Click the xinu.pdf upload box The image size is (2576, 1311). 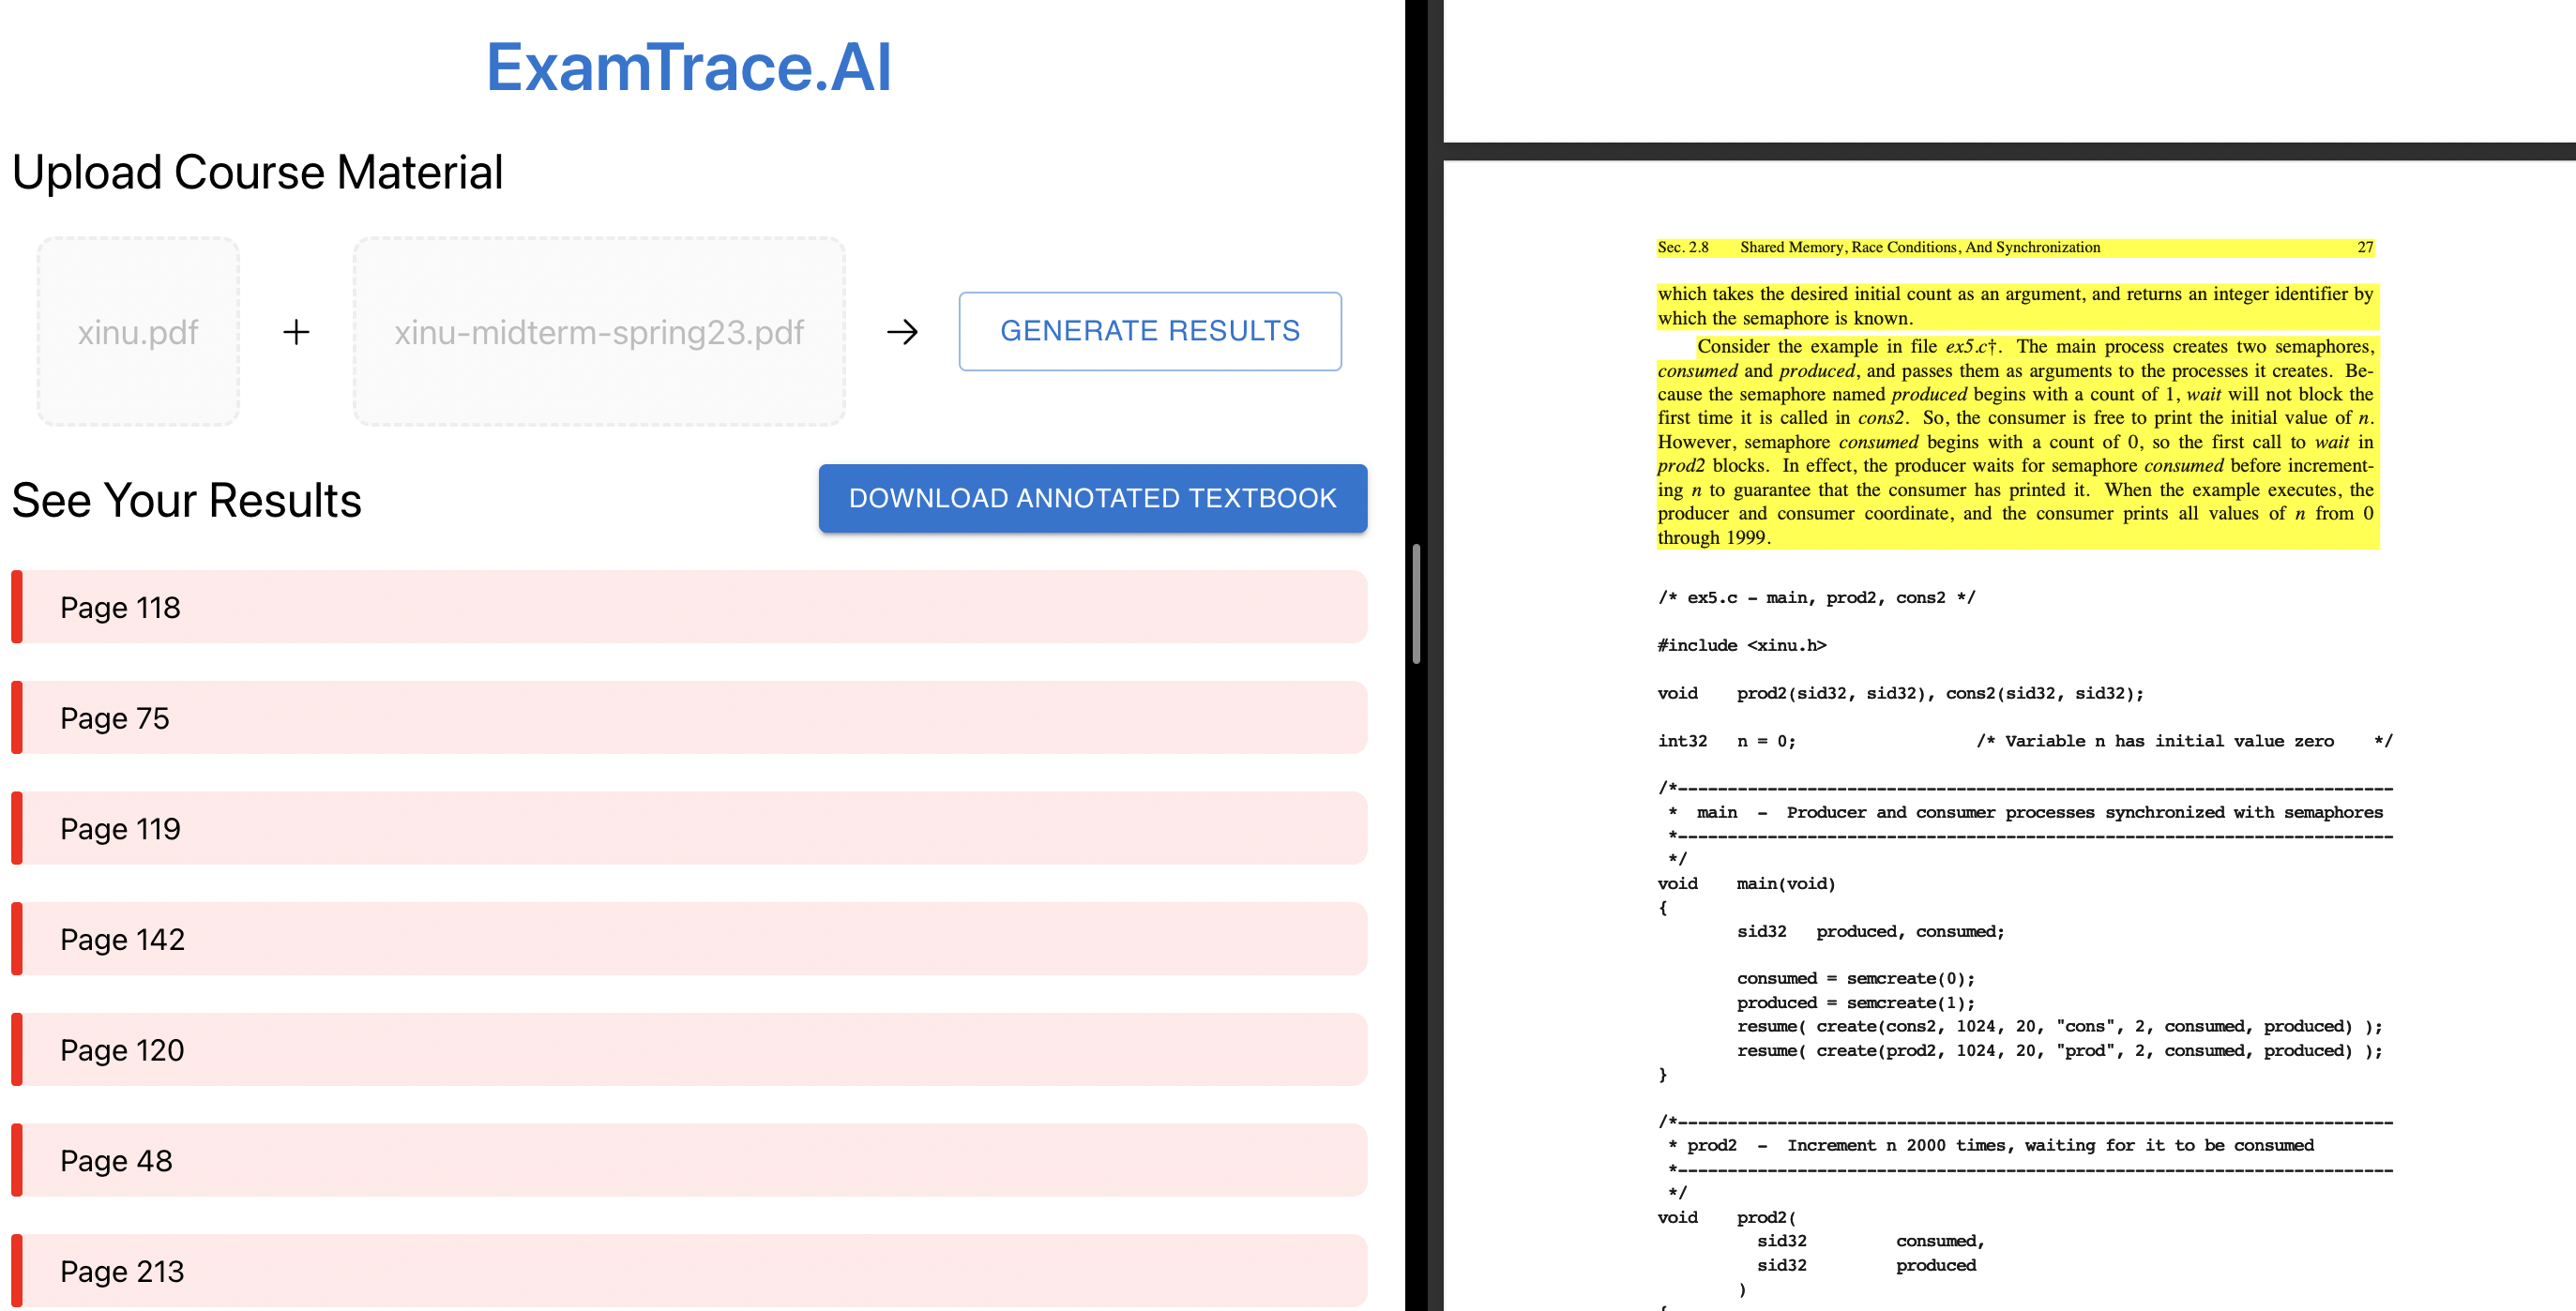click(138, 331)
